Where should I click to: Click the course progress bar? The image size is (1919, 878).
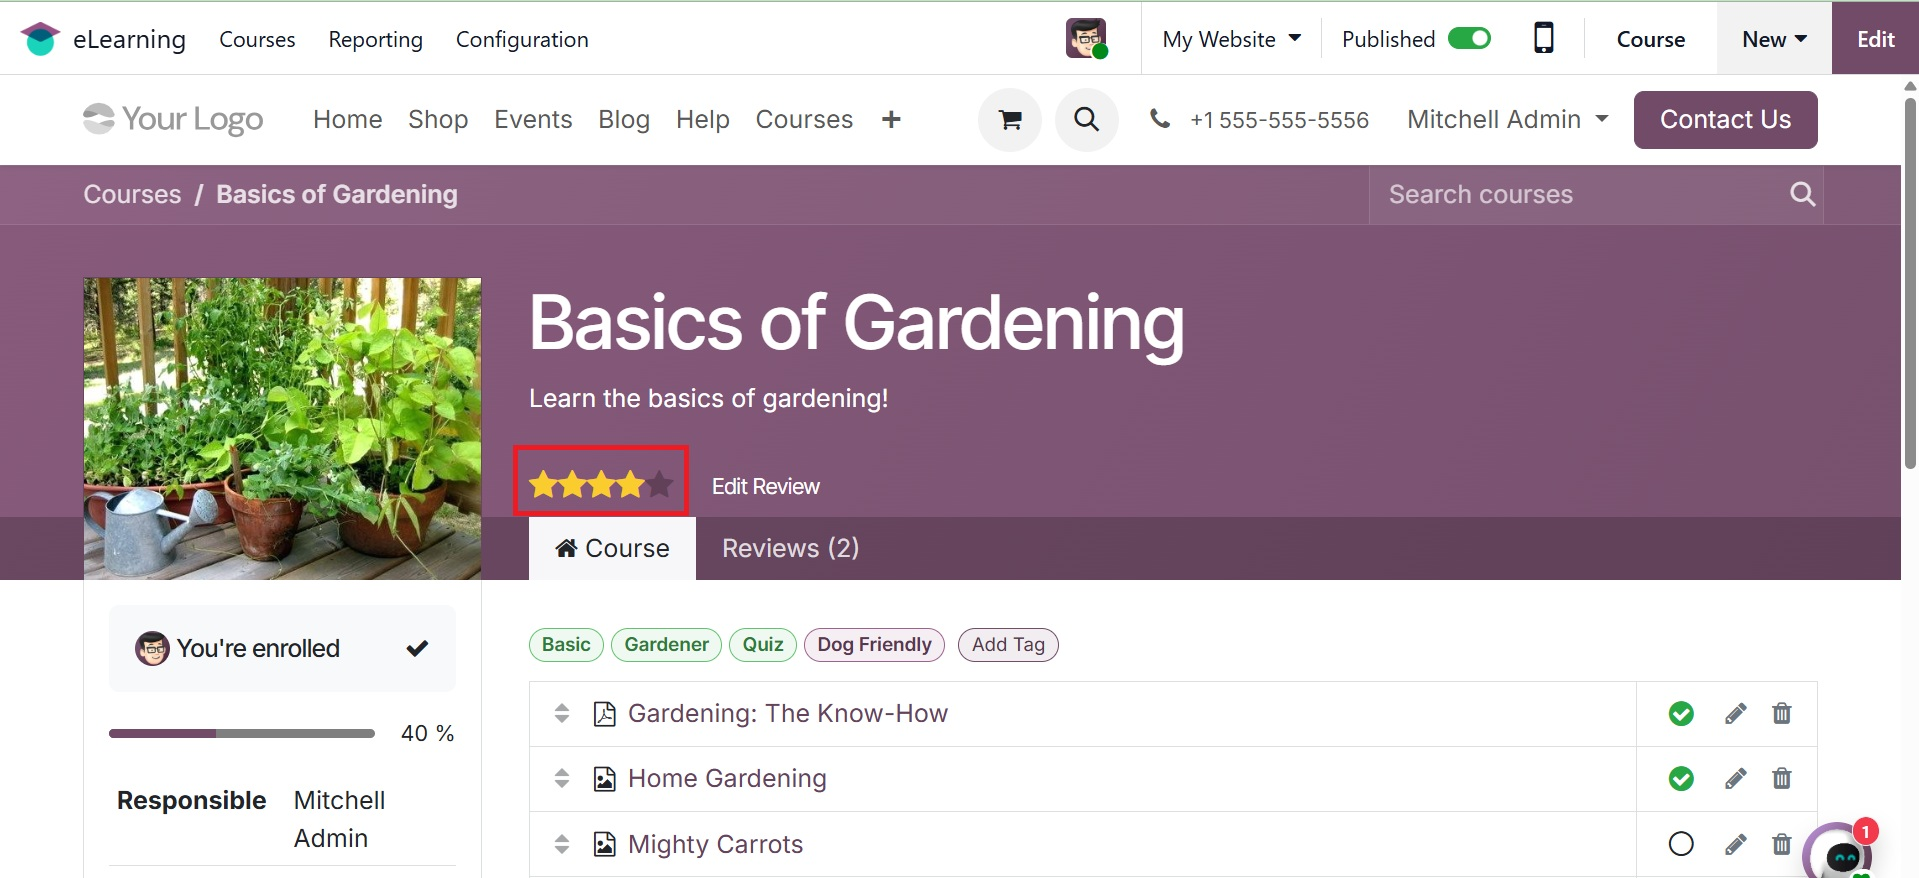point(241,734)
